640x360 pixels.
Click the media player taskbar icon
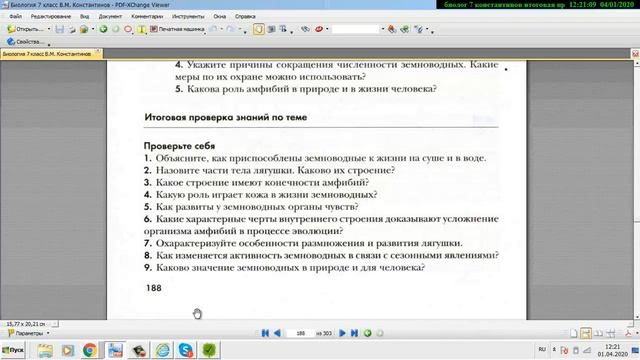click(68, 350)
